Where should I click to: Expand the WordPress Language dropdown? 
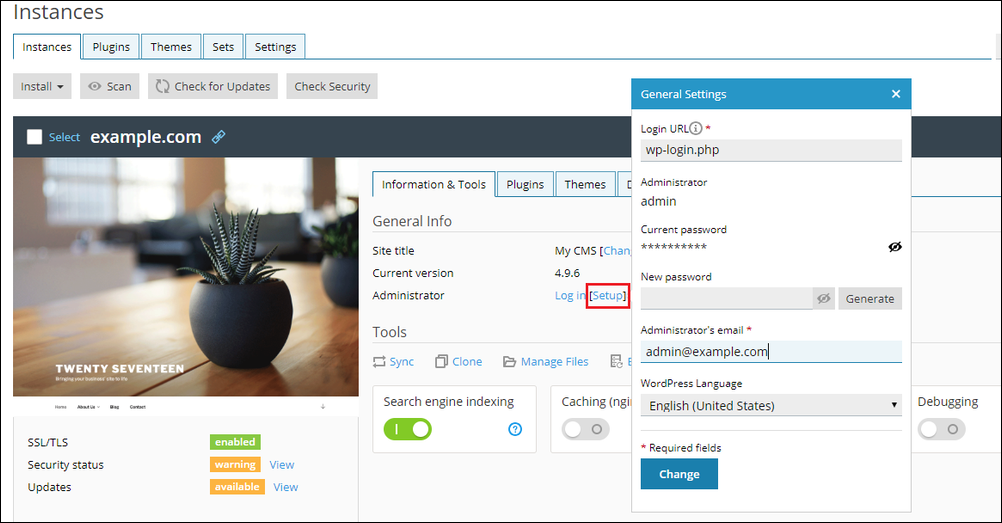pyautogui.click(x=771, y=405)
